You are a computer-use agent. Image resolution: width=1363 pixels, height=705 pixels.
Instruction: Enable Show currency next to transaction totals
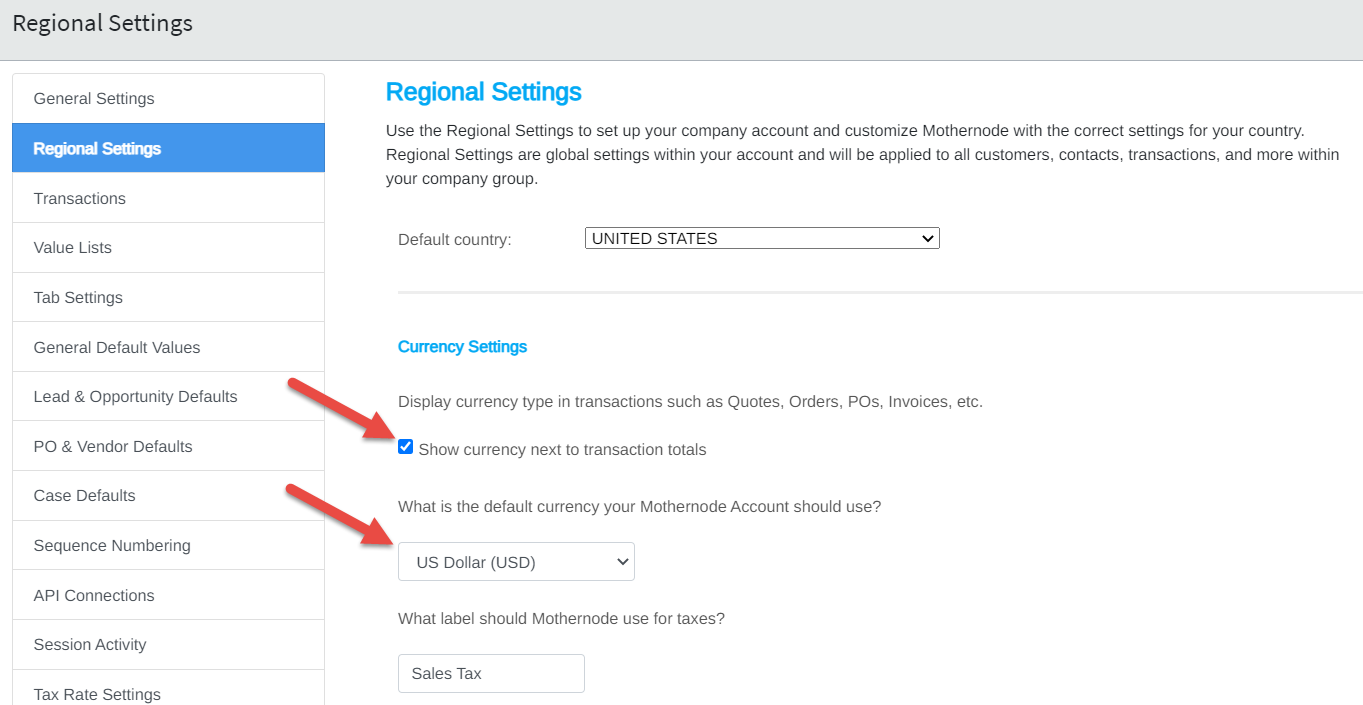pyautogui.click(x=405, y=447)
